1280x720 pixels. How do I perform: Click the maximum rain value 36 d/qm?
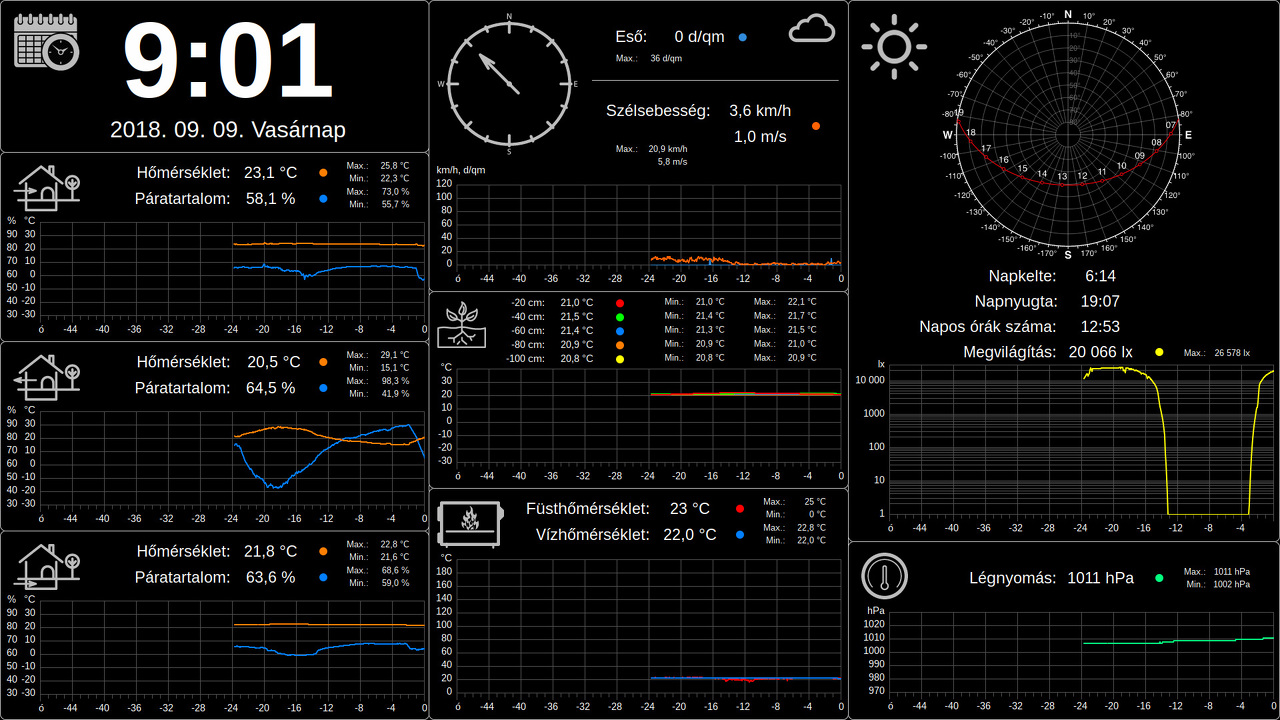667,59
